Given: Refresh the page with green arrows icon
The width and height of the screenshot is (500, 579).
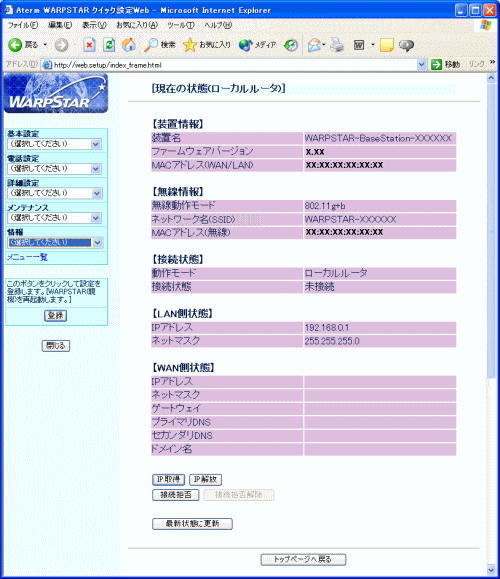Looking at the screenshot, I should (x=109, y=45).
